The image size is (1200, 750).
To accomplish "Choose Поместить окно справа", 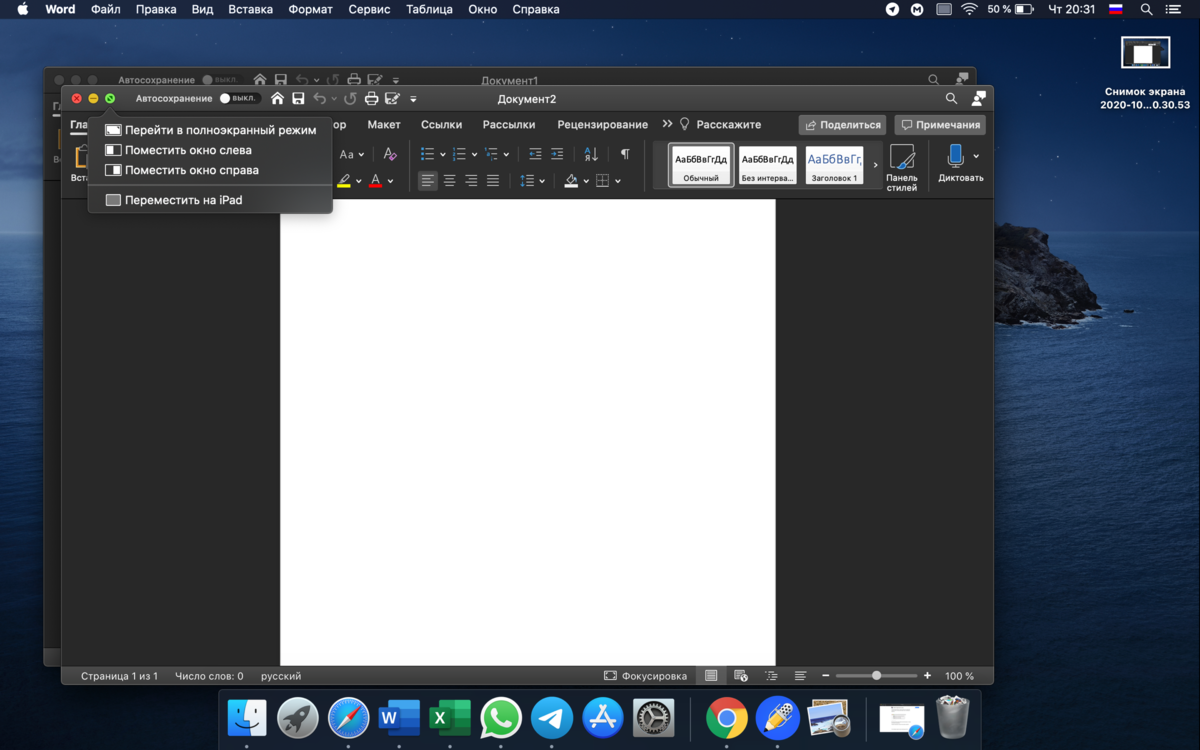I will (x=210, y=170).
